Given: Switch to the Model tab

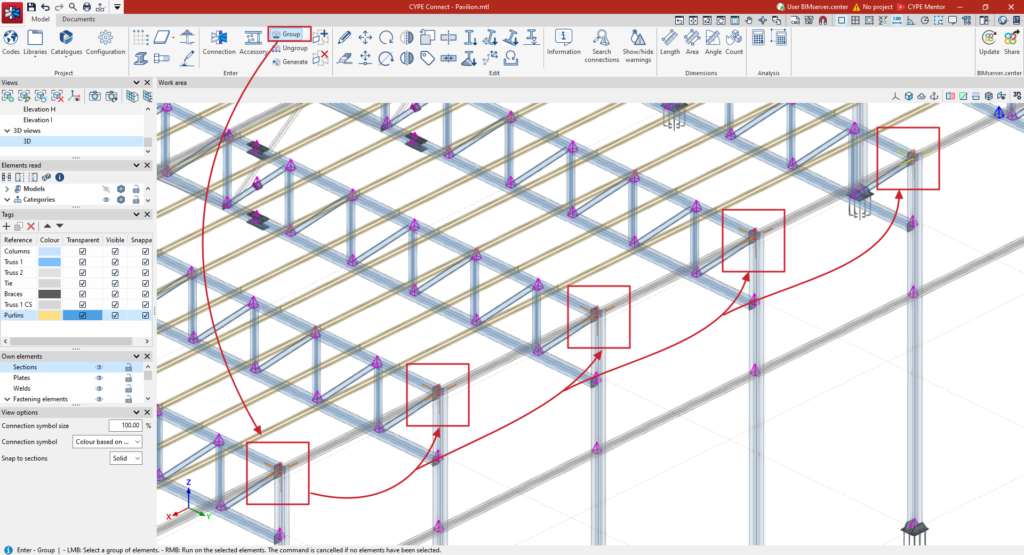Looking at the screenshot, I should [x=40, y=19].
